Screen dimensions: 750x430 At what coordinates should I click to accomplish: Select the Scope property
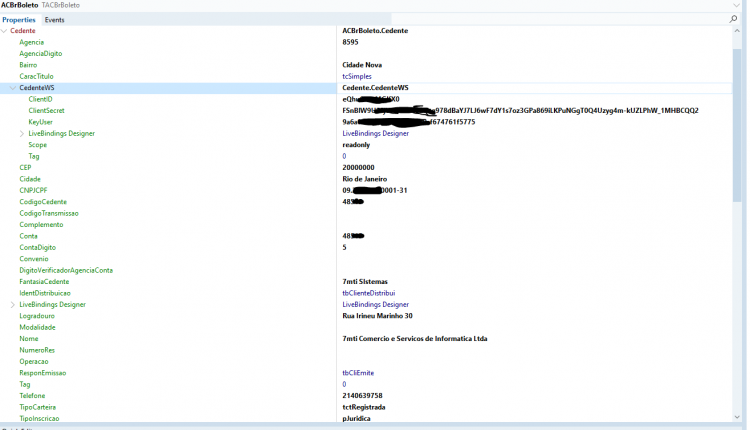37,145
